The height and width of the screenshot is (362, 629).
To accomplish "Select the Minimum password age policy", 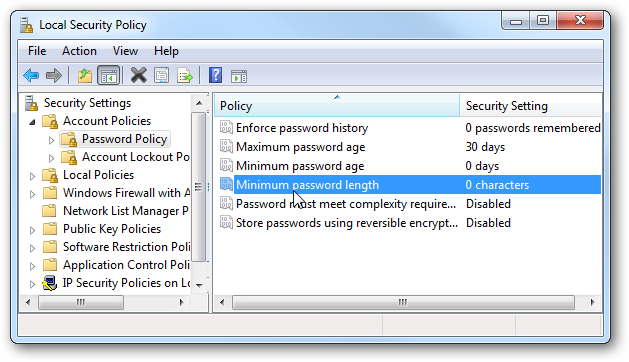I will tap(409, 166).
